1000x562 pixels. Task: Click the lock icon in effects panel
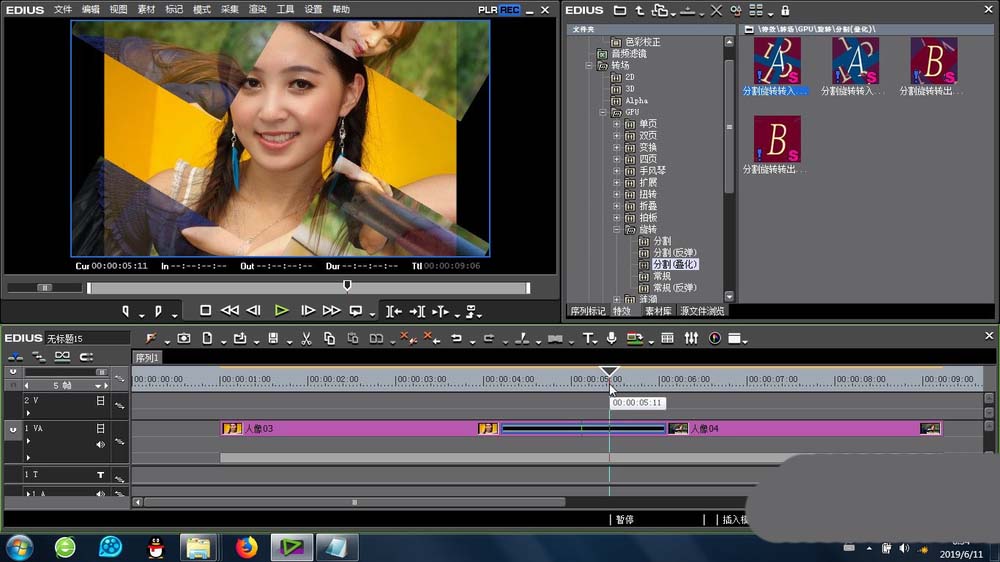785,11
